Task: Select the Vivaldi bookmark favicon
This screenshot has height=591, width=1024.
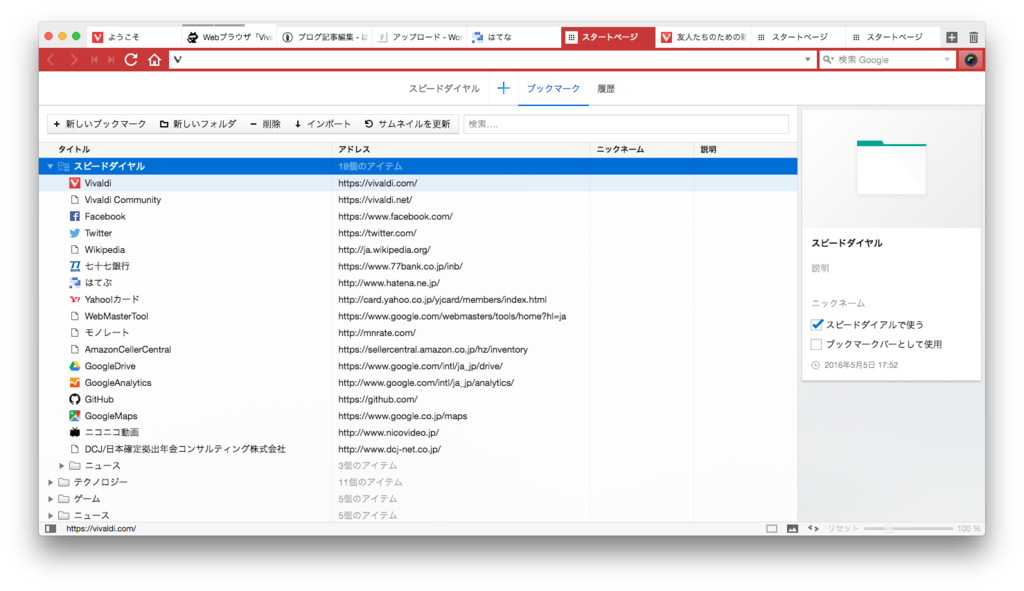Action: pos(74,183)
